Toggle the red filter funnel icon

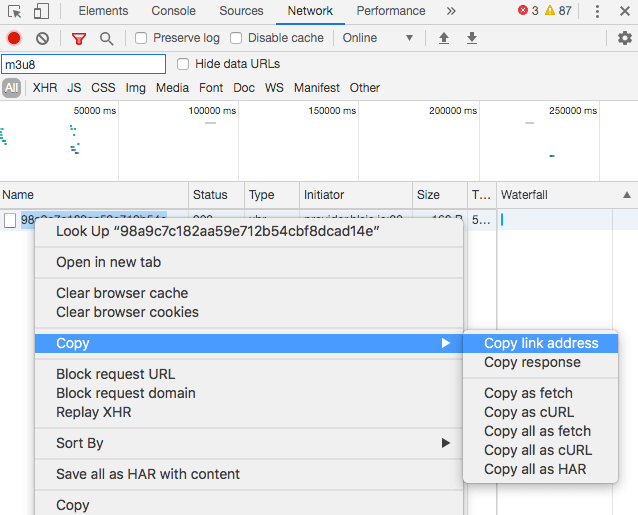point(79,38)
